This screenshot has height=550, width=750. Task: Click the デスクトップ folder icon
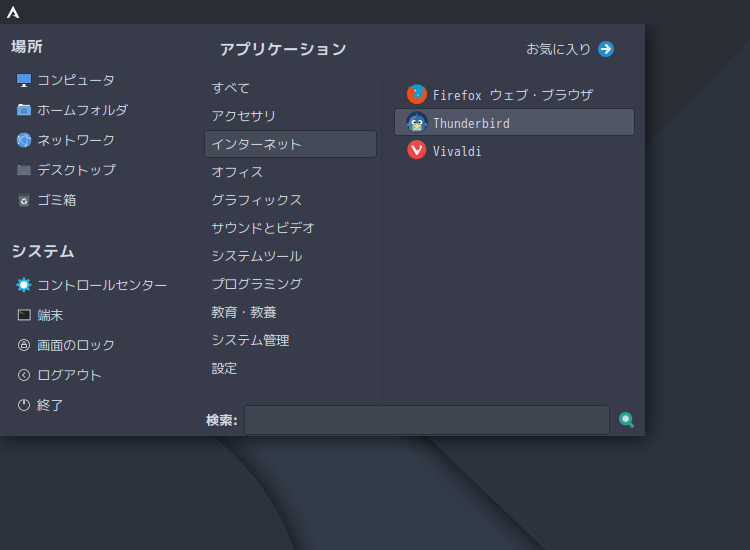(x=24, y=170)
